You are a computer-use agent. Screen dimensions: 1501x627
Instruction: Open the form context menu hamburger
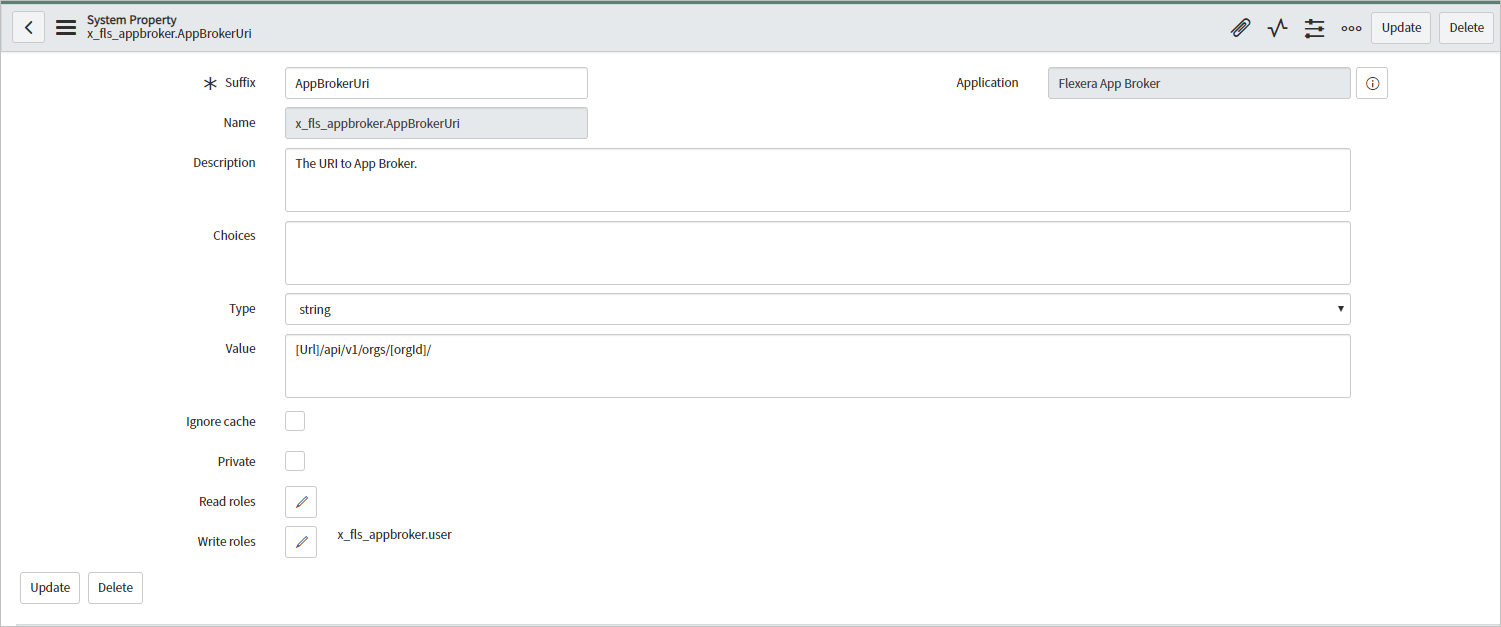[66, 28]
